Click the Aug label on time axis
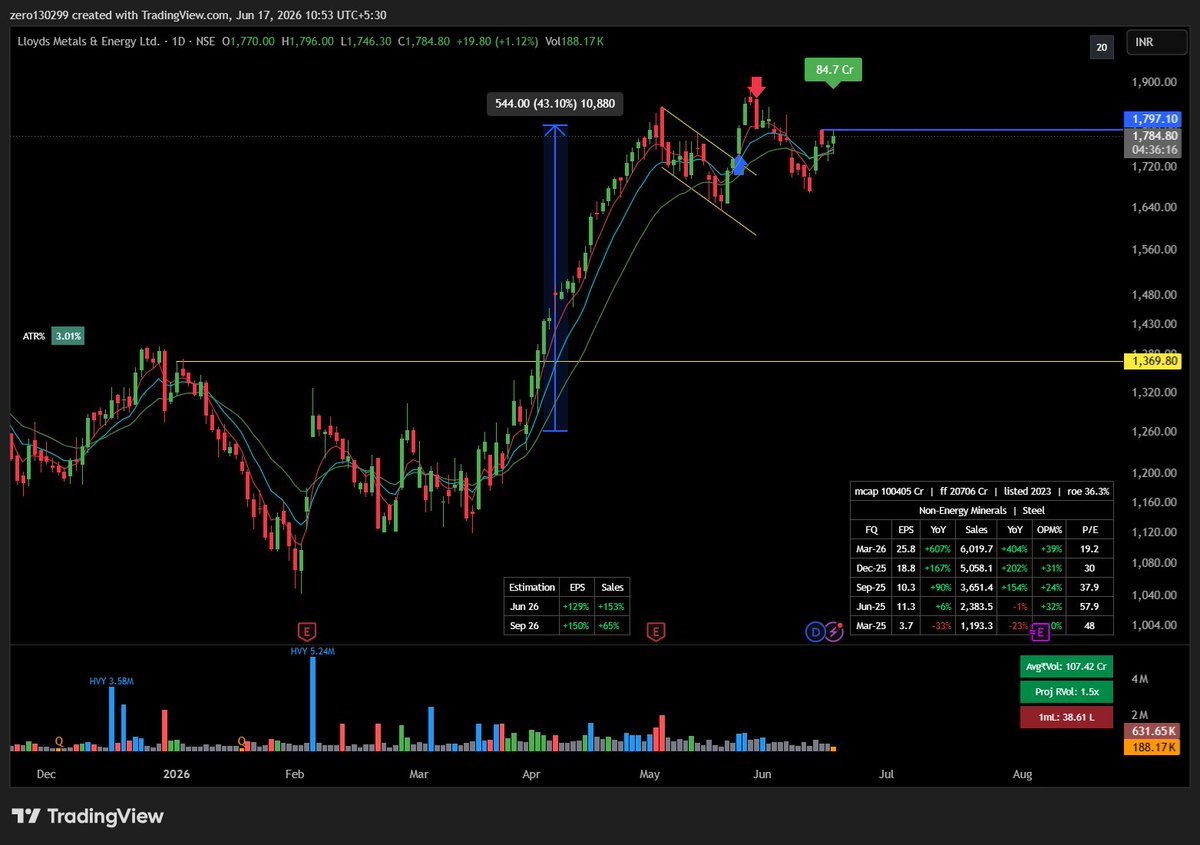 [x=1022, y=774]
